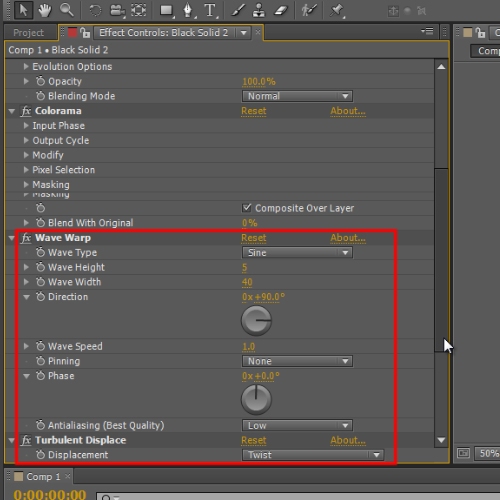The width and height of the screenshot is (500, 500).
Task: Toggle the Wave Warp fx effect switch
Action: [x=26, y=238]
